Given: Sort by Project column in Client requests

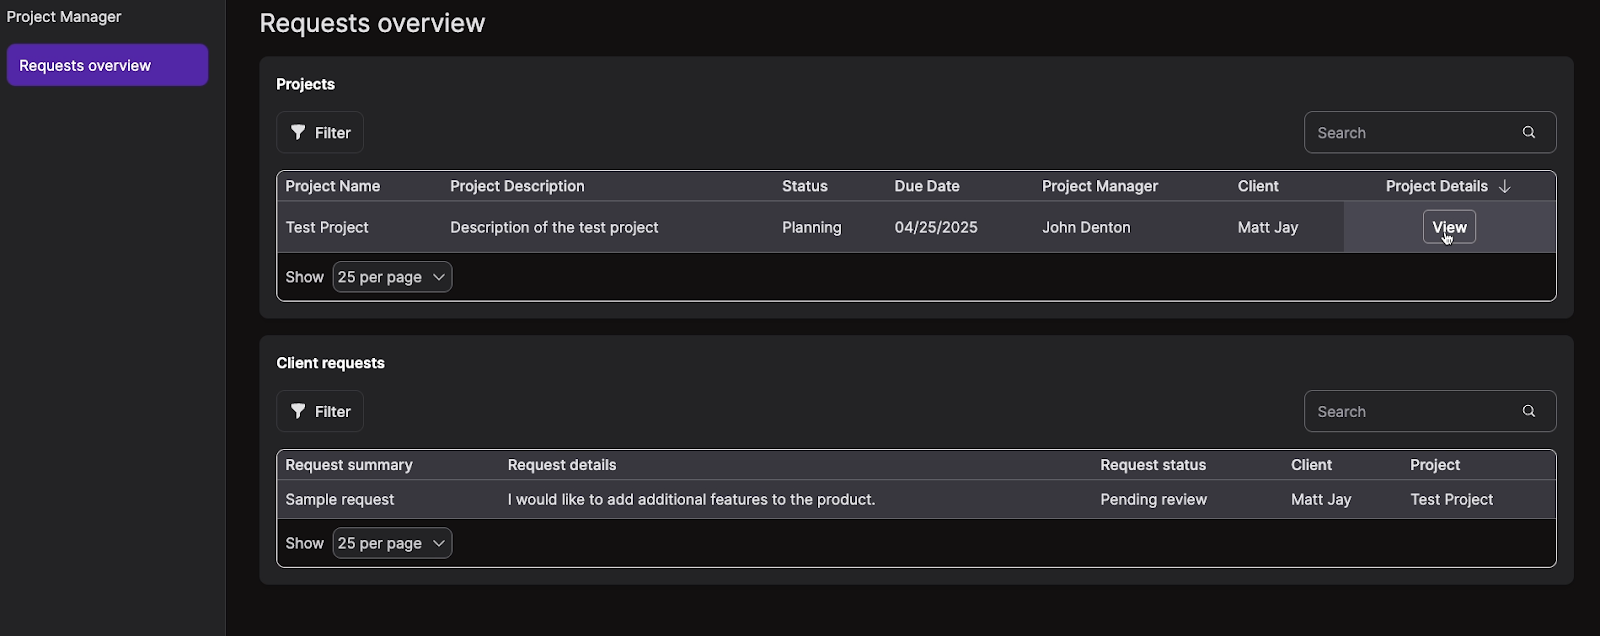Looking at the screenshot, I should (1435, 465).
